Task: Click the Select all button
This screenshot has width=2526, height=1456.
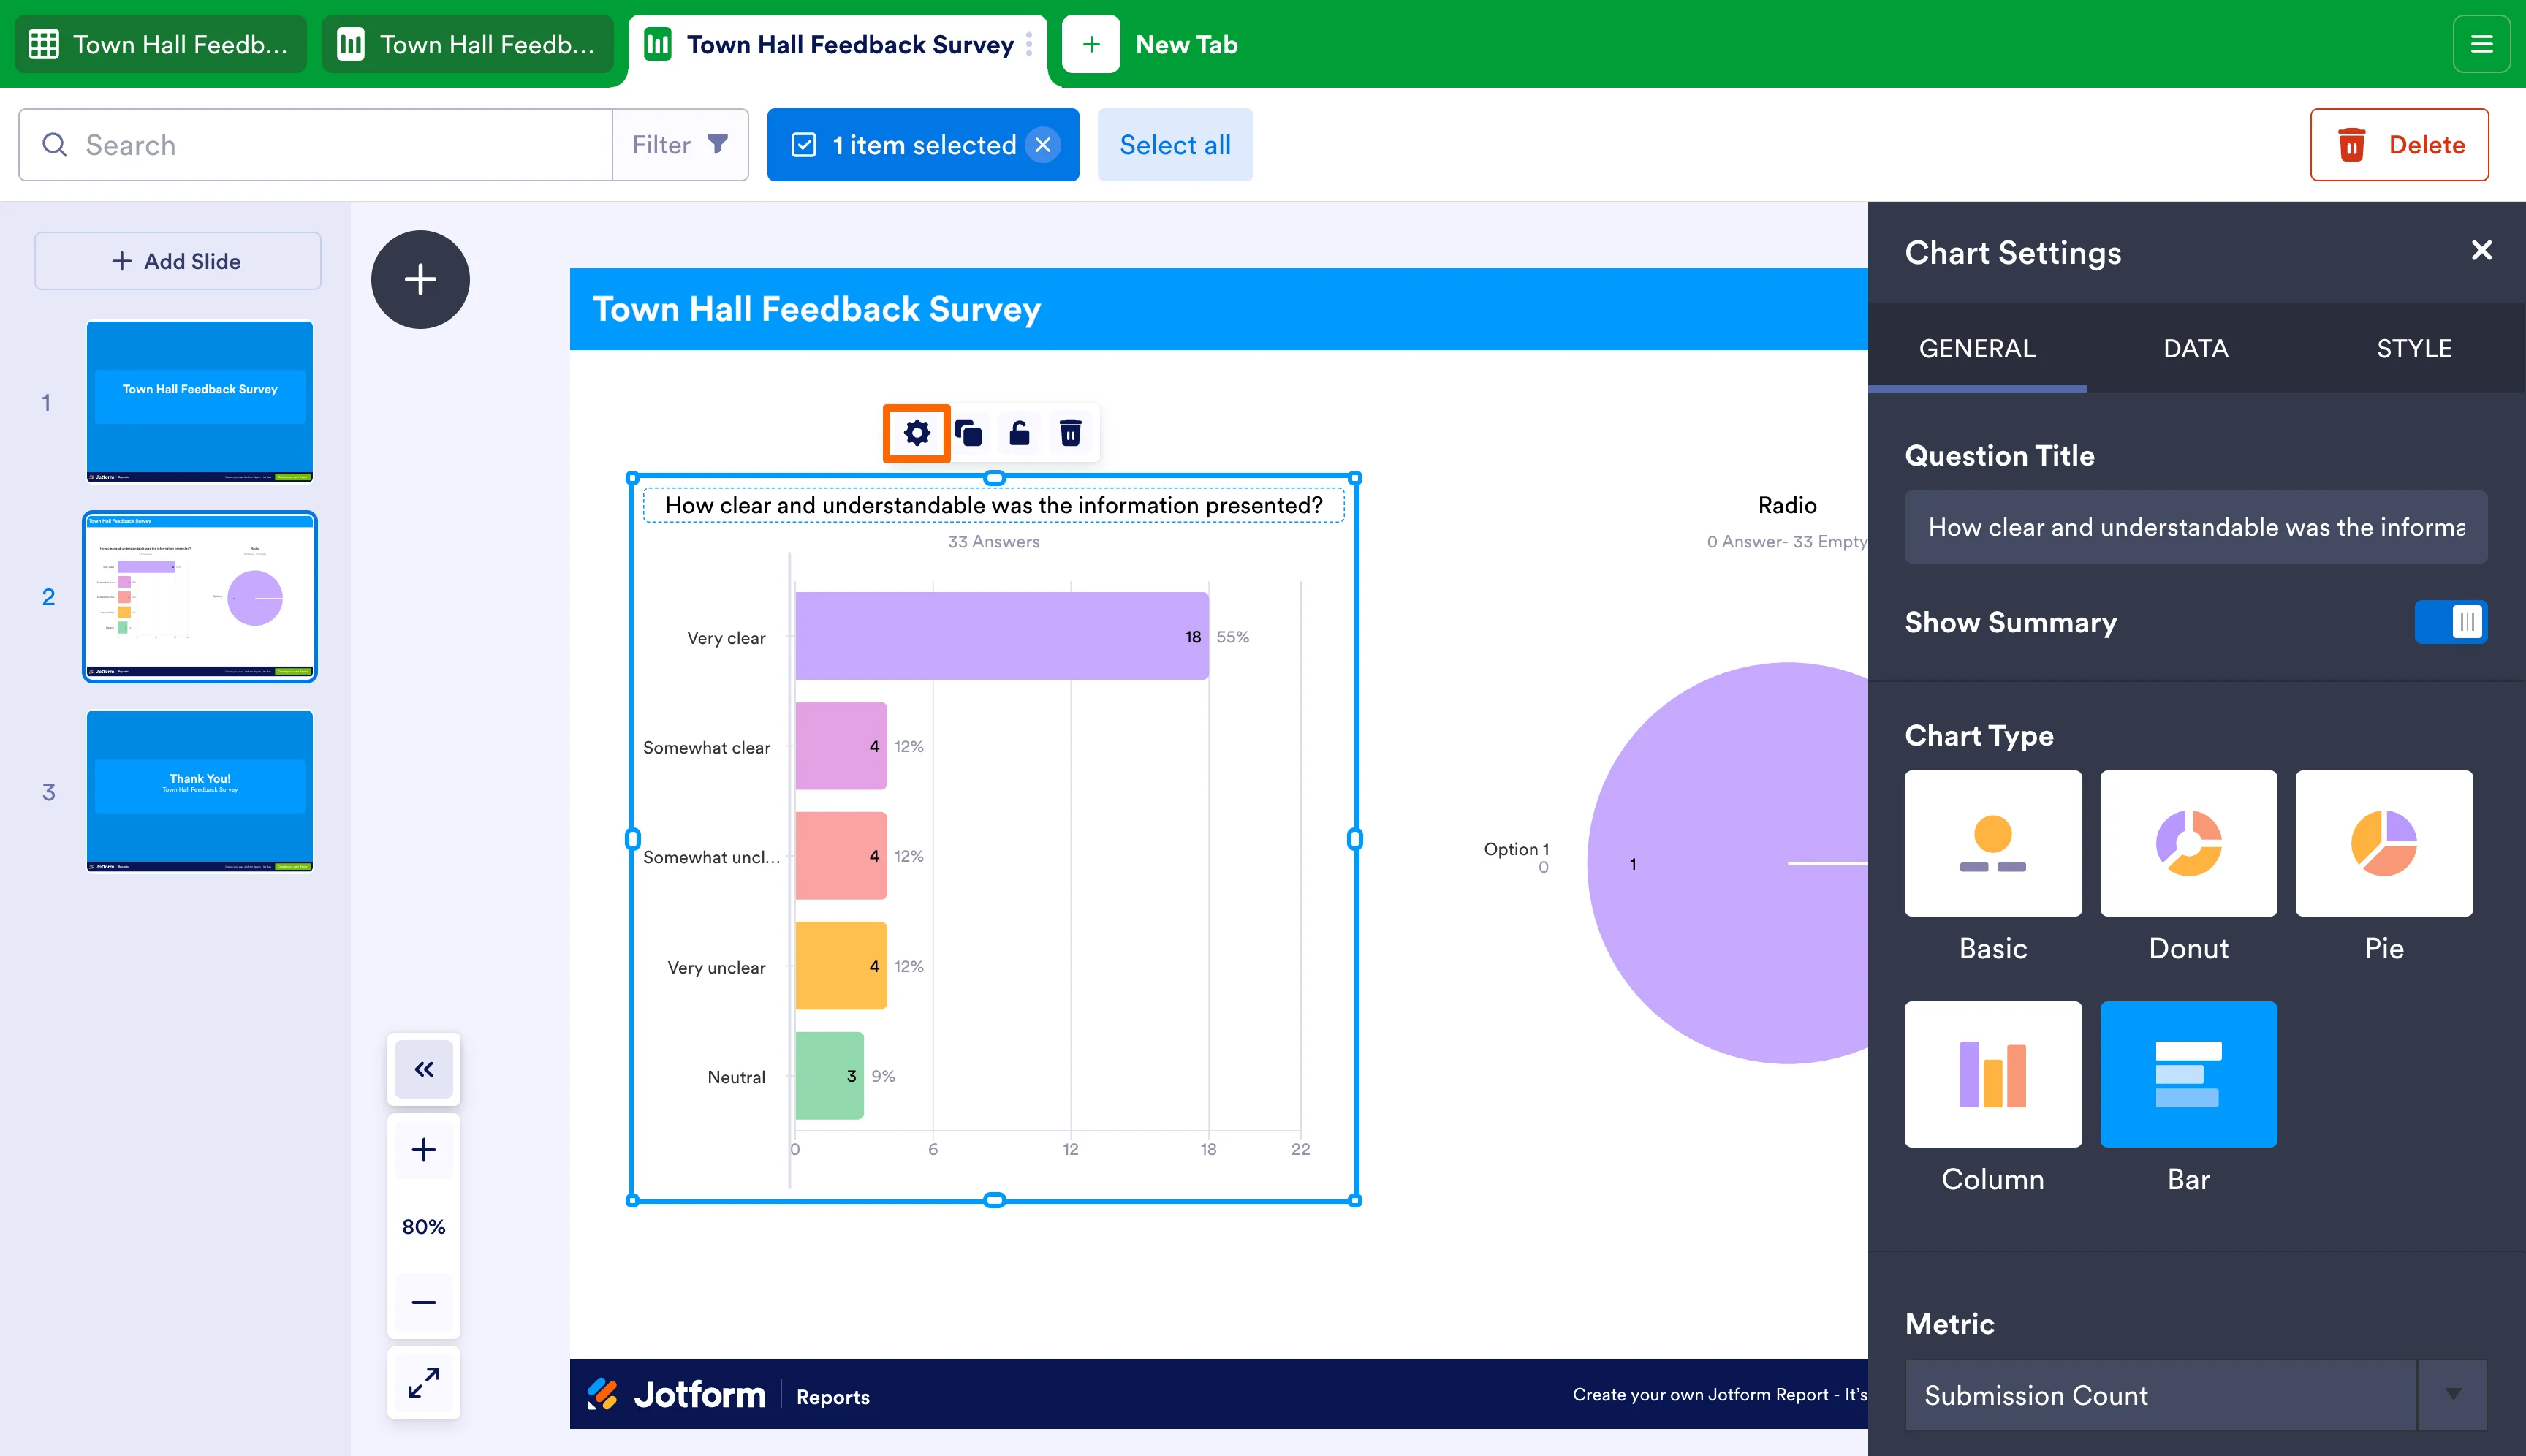Action: (1175, 145)
